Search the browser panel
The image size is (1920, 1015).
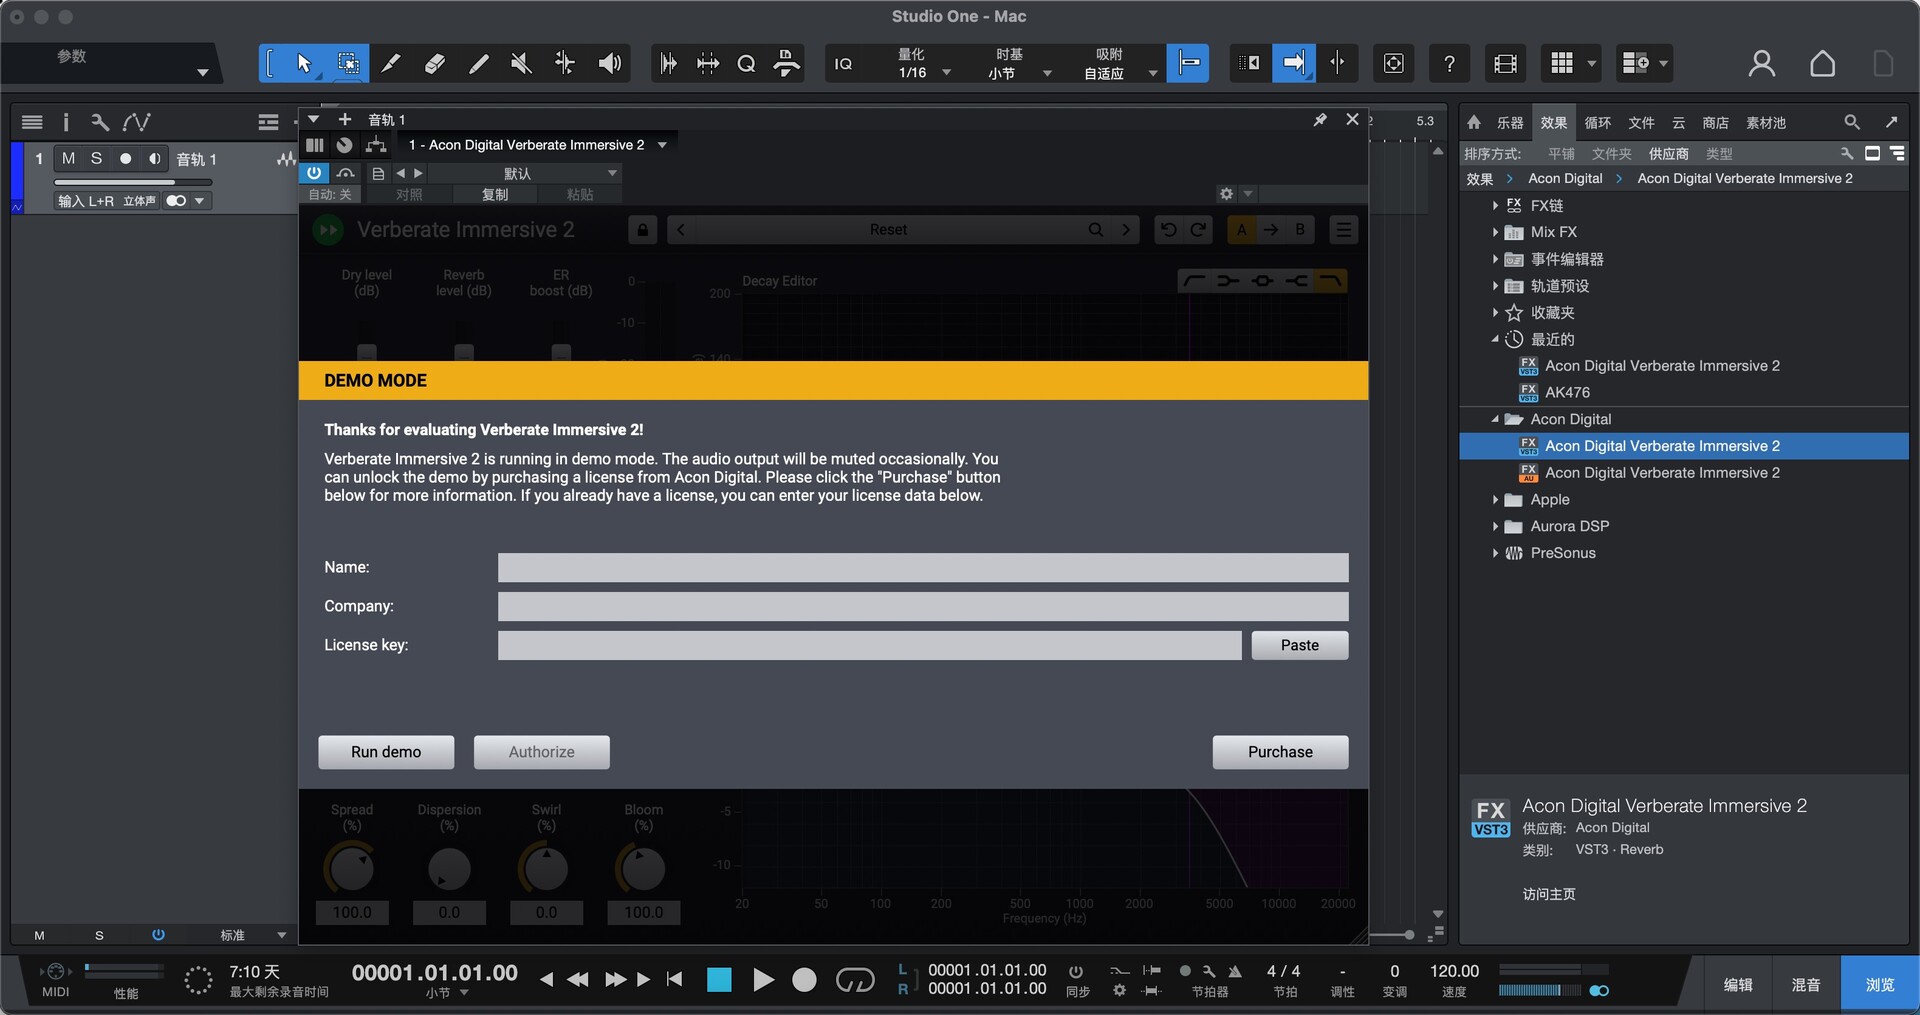(1852, 122)
